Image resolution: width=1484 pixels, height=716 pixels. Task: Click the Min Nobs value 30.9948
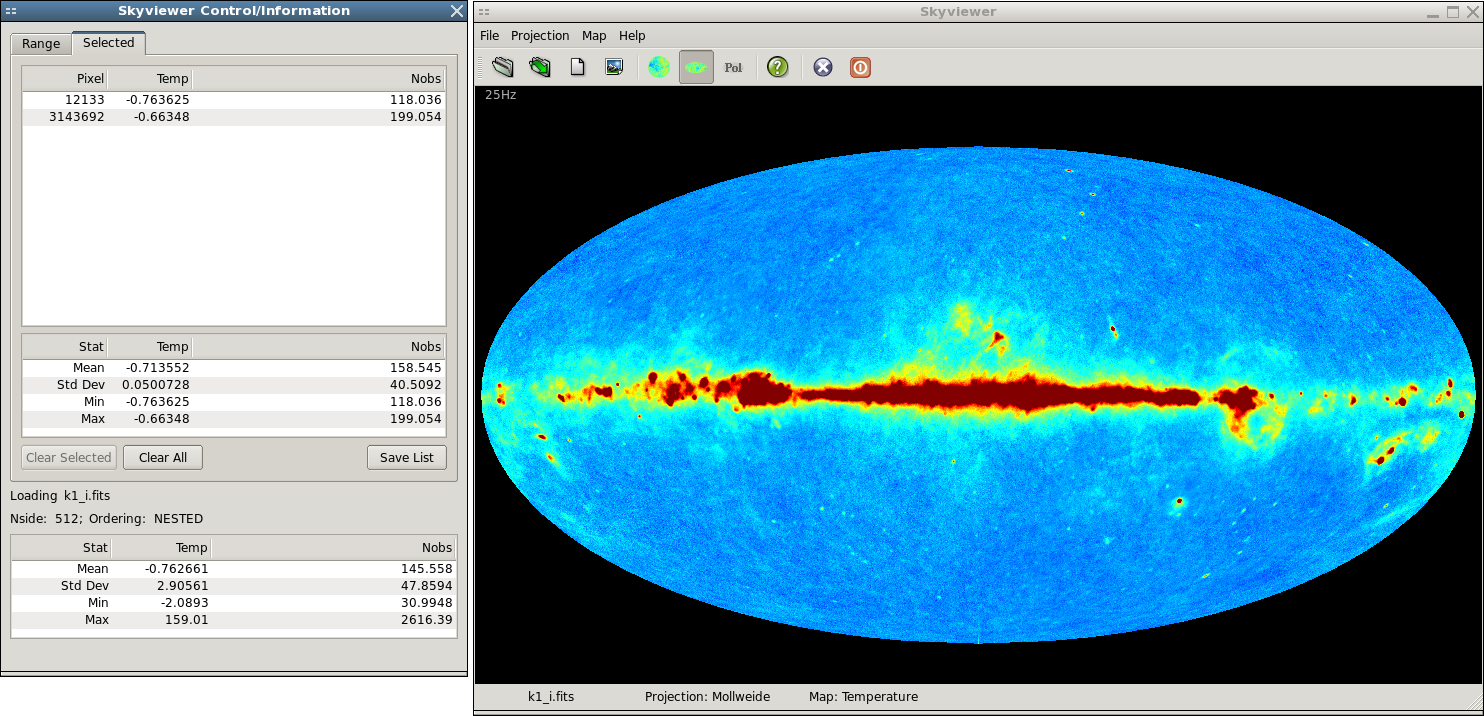tap(427, 603)
